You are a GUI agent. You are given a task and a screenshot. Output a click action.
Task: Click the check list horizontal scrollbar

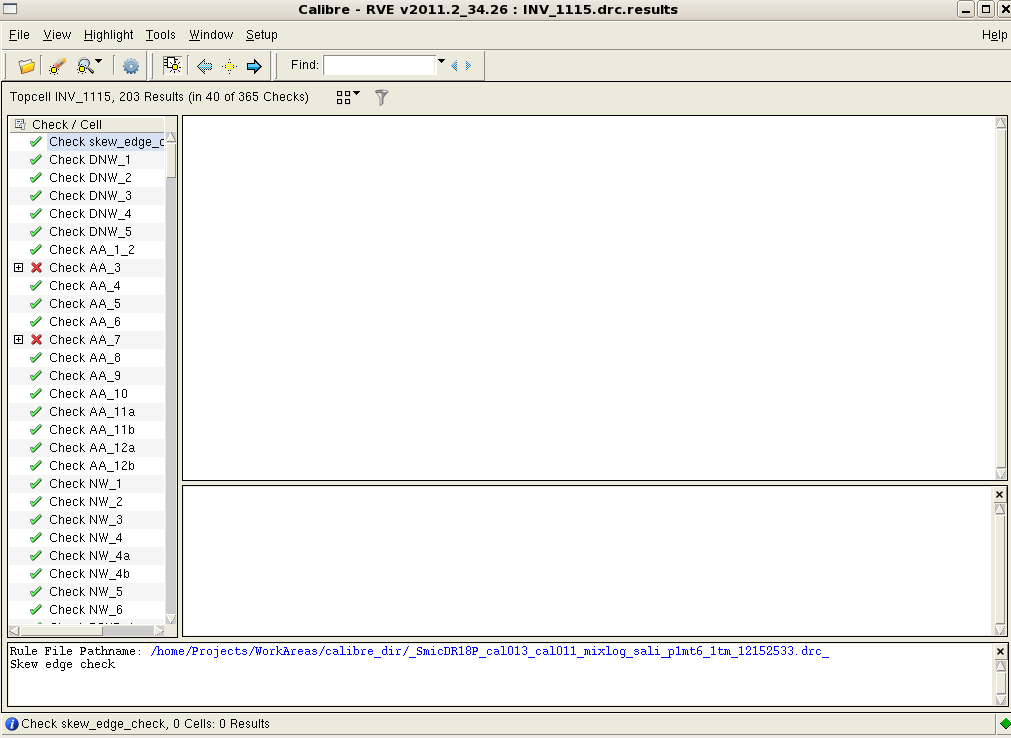click(87, 631)
